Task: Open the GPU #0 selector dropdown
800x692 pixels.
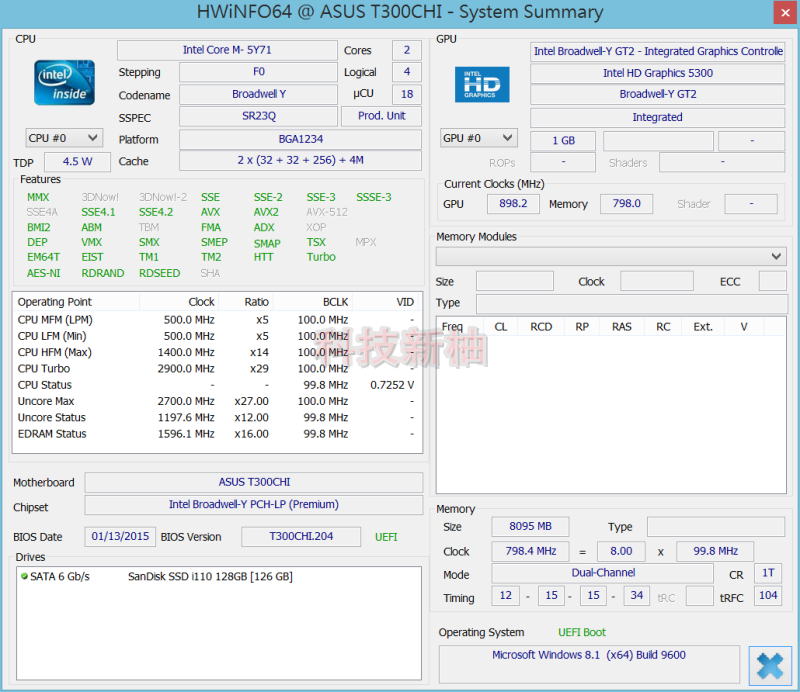Action: click(x=479, y=138)
